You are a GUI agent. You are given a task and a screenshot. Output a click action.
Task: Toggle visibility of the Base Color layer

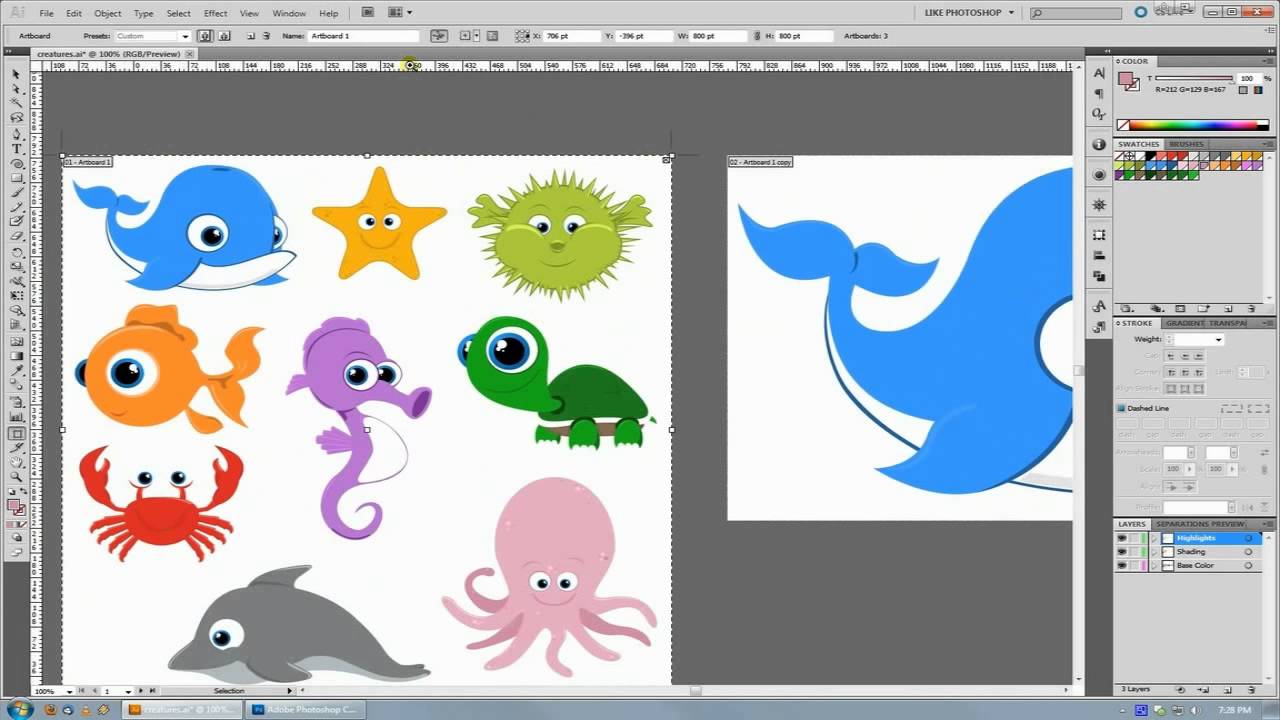(x=1121, y=566)
